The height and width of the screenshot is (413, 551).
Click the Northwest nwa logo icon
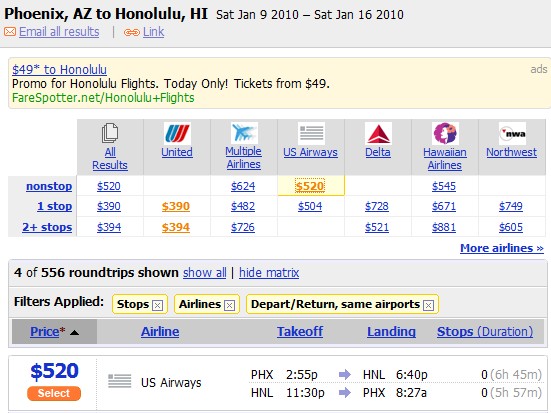(512, 133)
